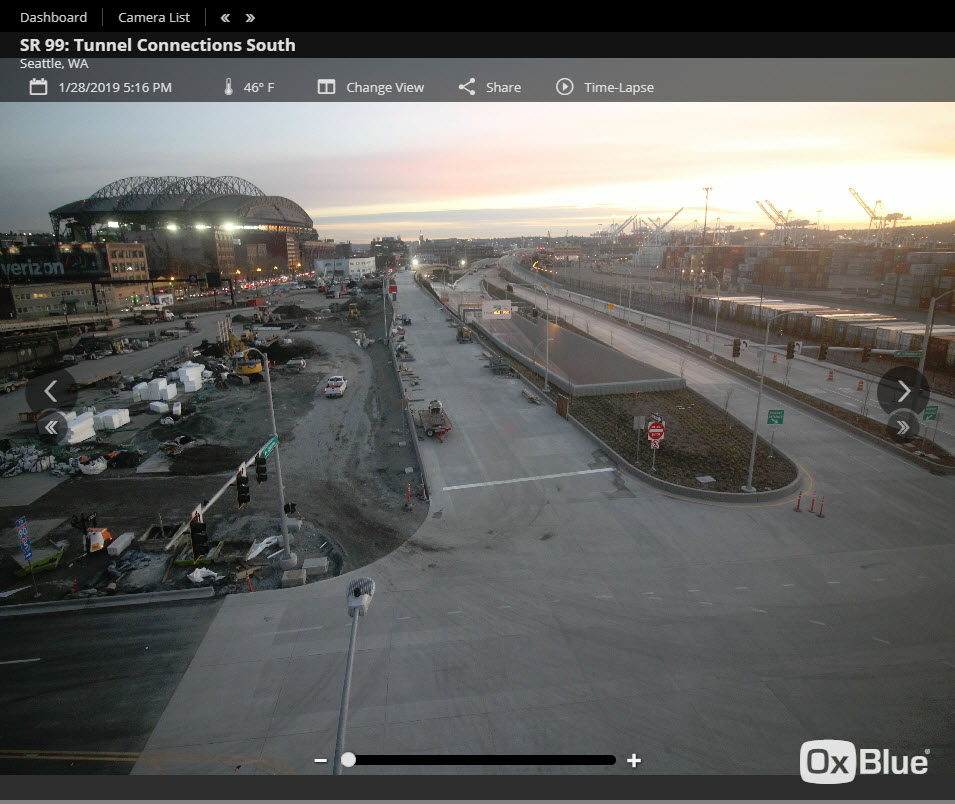
Task: Start the Time-Lapse playback
Action: coord(605,87)
